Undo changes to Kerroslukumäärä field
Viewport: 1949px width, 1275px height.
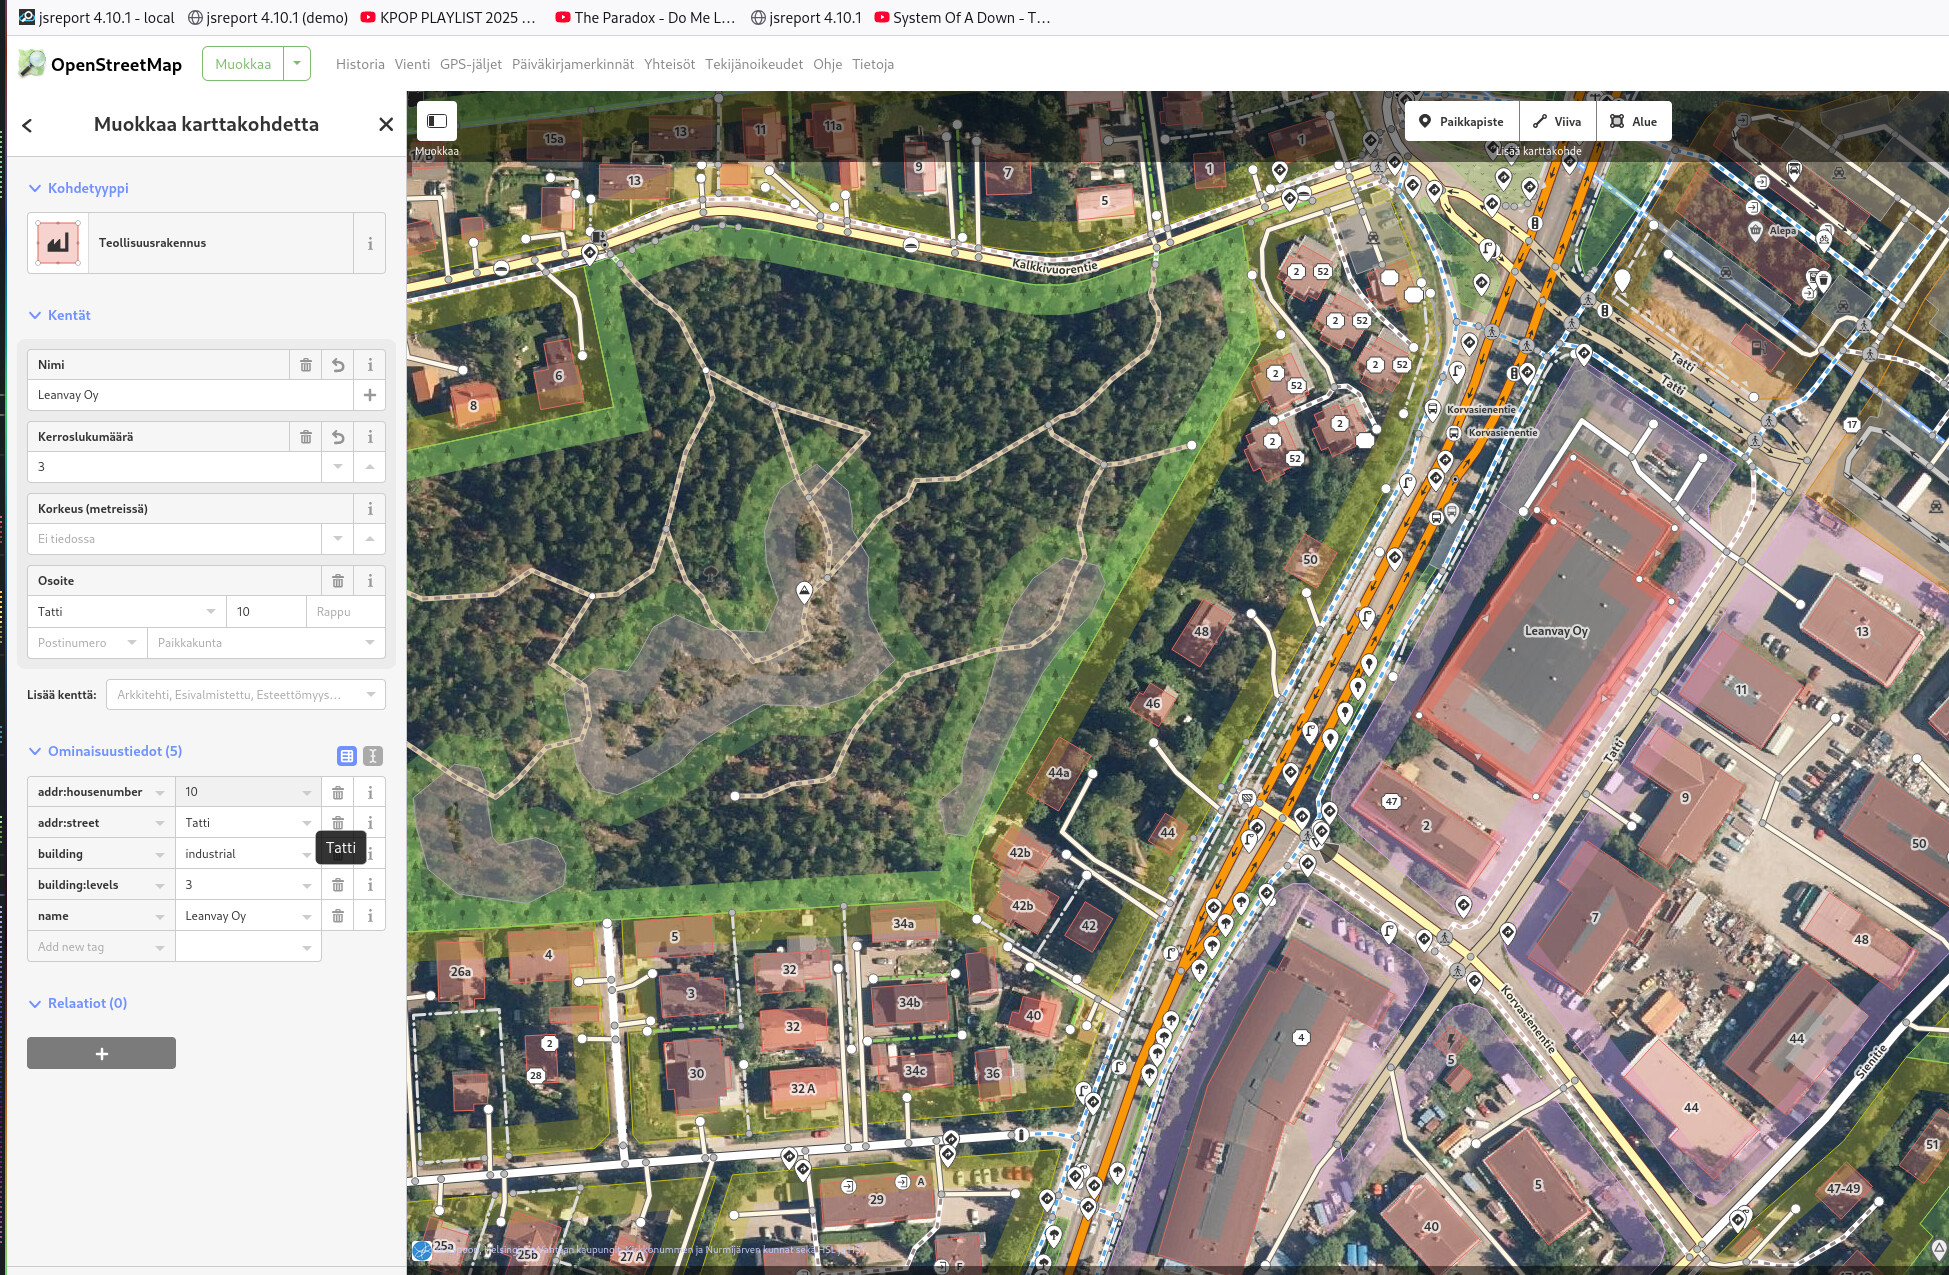coord(338,437)
